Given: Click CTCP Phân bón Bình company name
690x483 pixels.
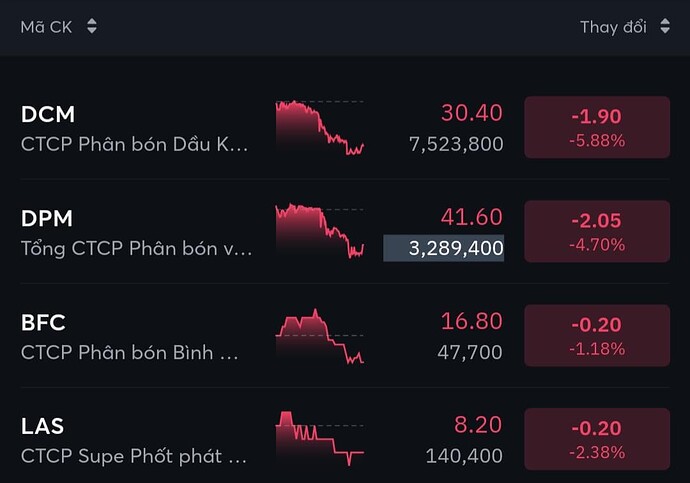Looking at the screenshot, I should (x=130, y=352).
